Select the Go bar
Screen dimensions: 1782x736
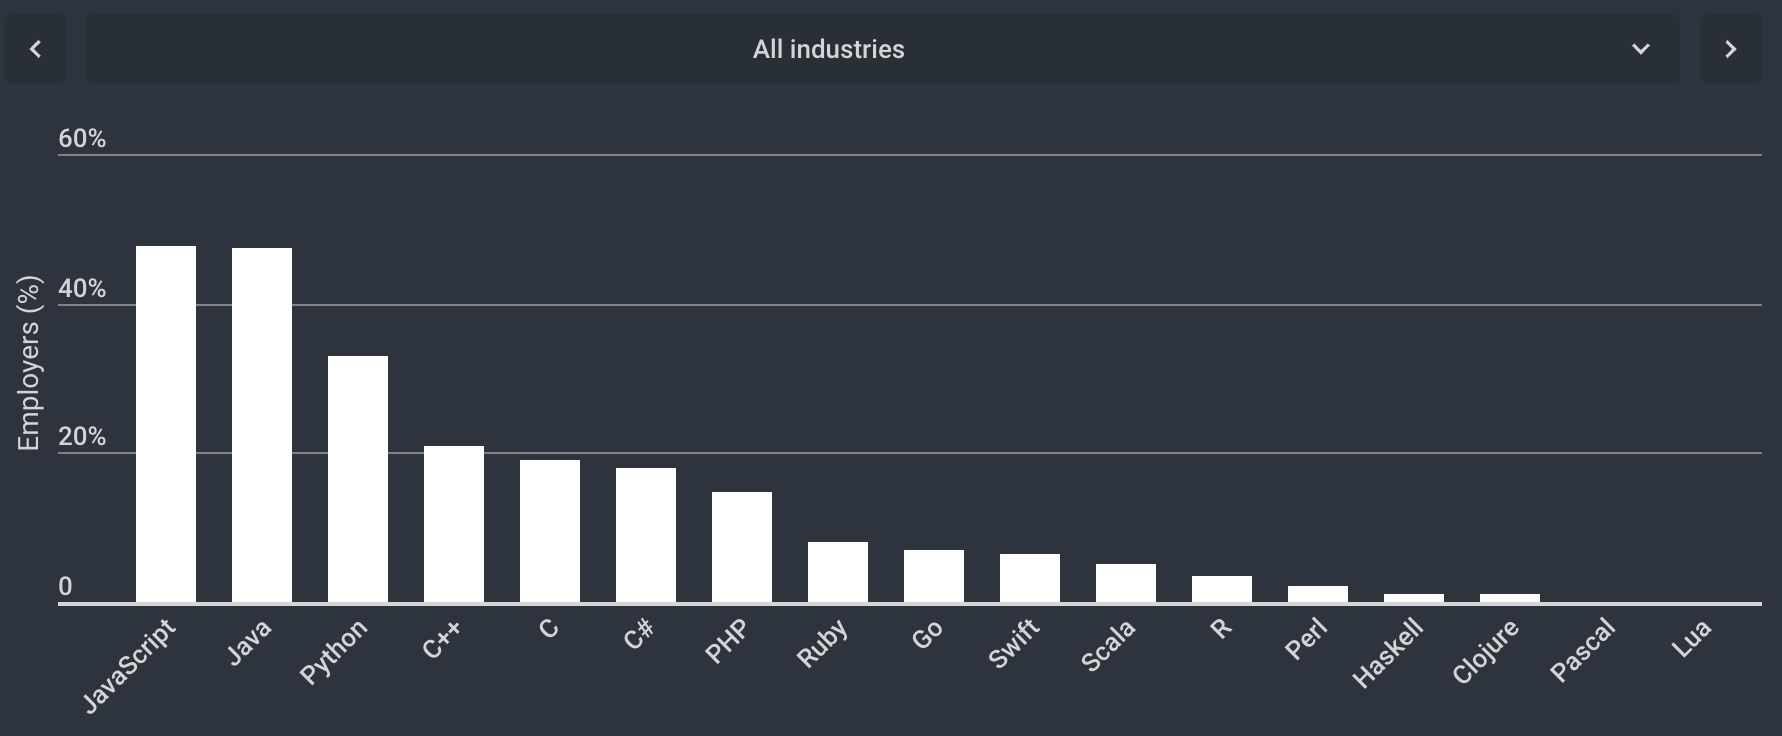(x=934, y=576)
